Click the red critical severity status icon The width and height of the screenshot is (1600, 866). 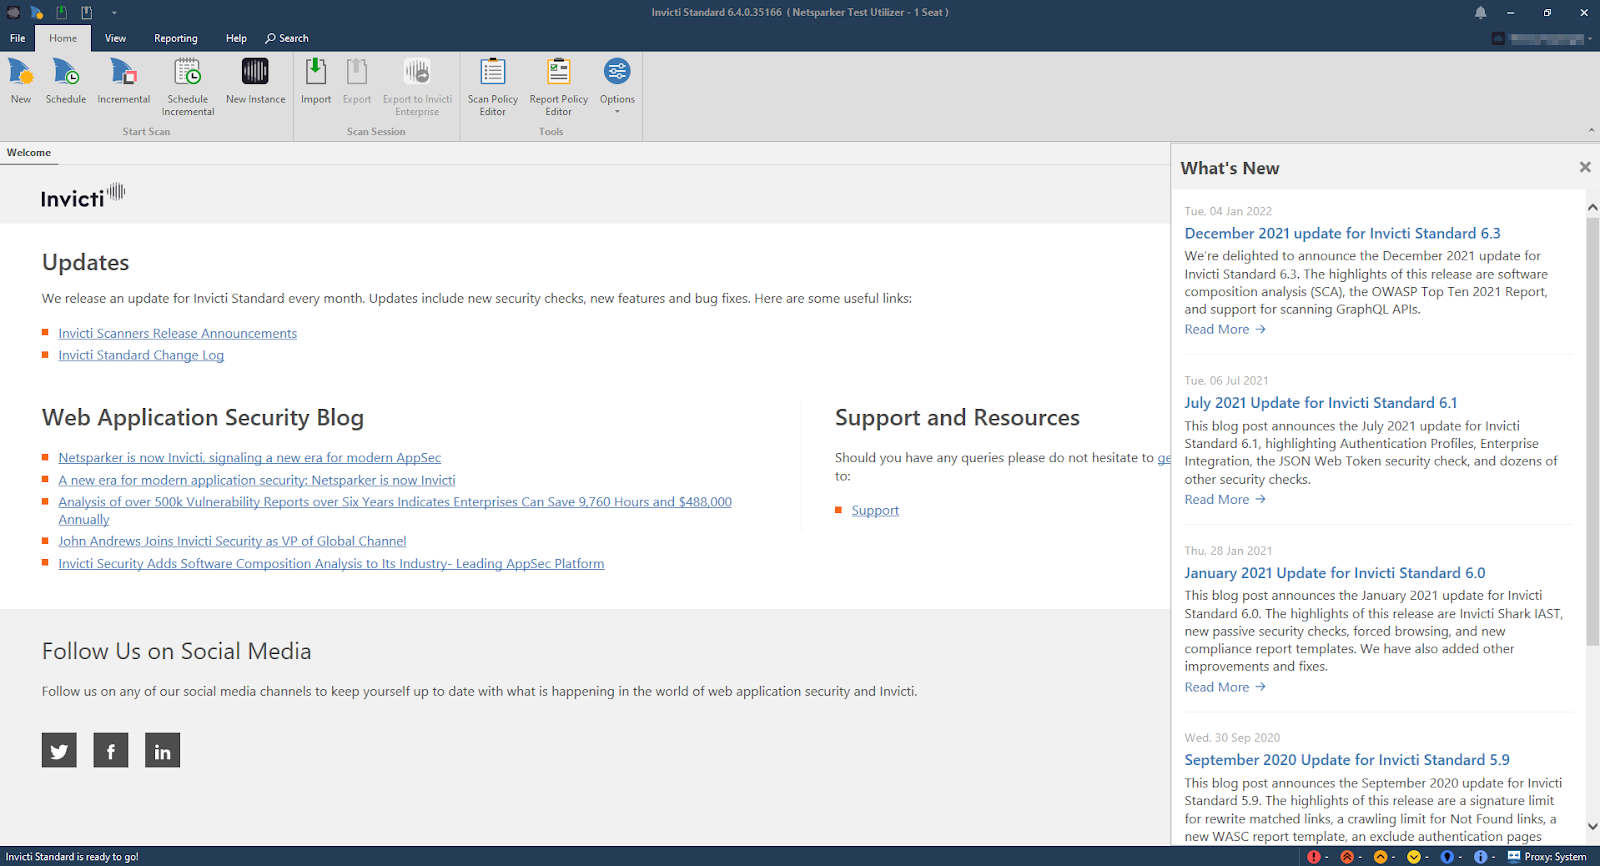(1314, 857)
